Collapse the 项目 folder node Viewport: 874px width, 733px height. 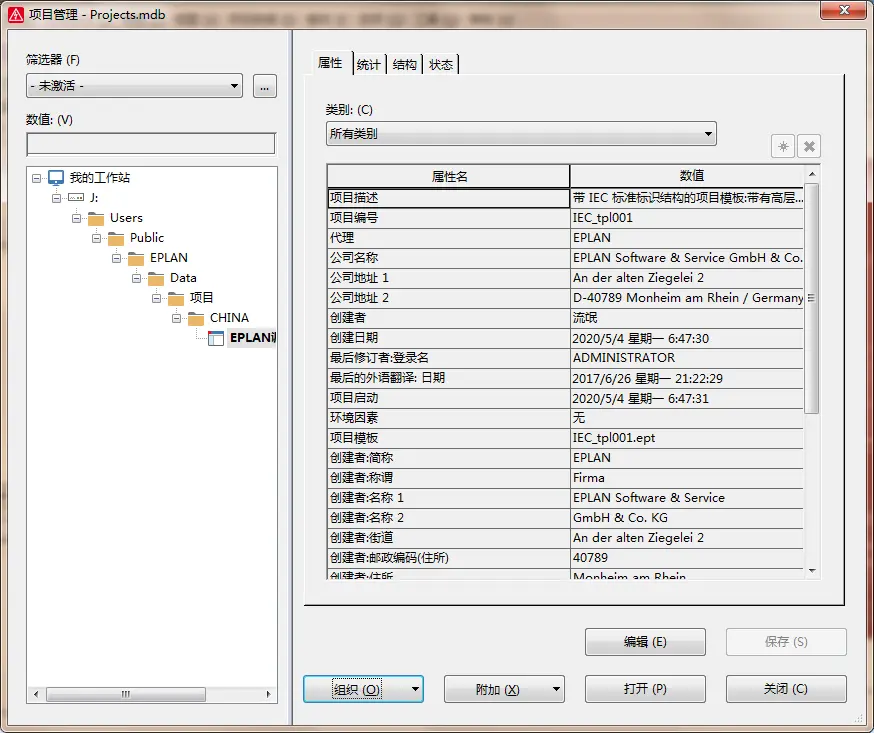coord(157,298)
